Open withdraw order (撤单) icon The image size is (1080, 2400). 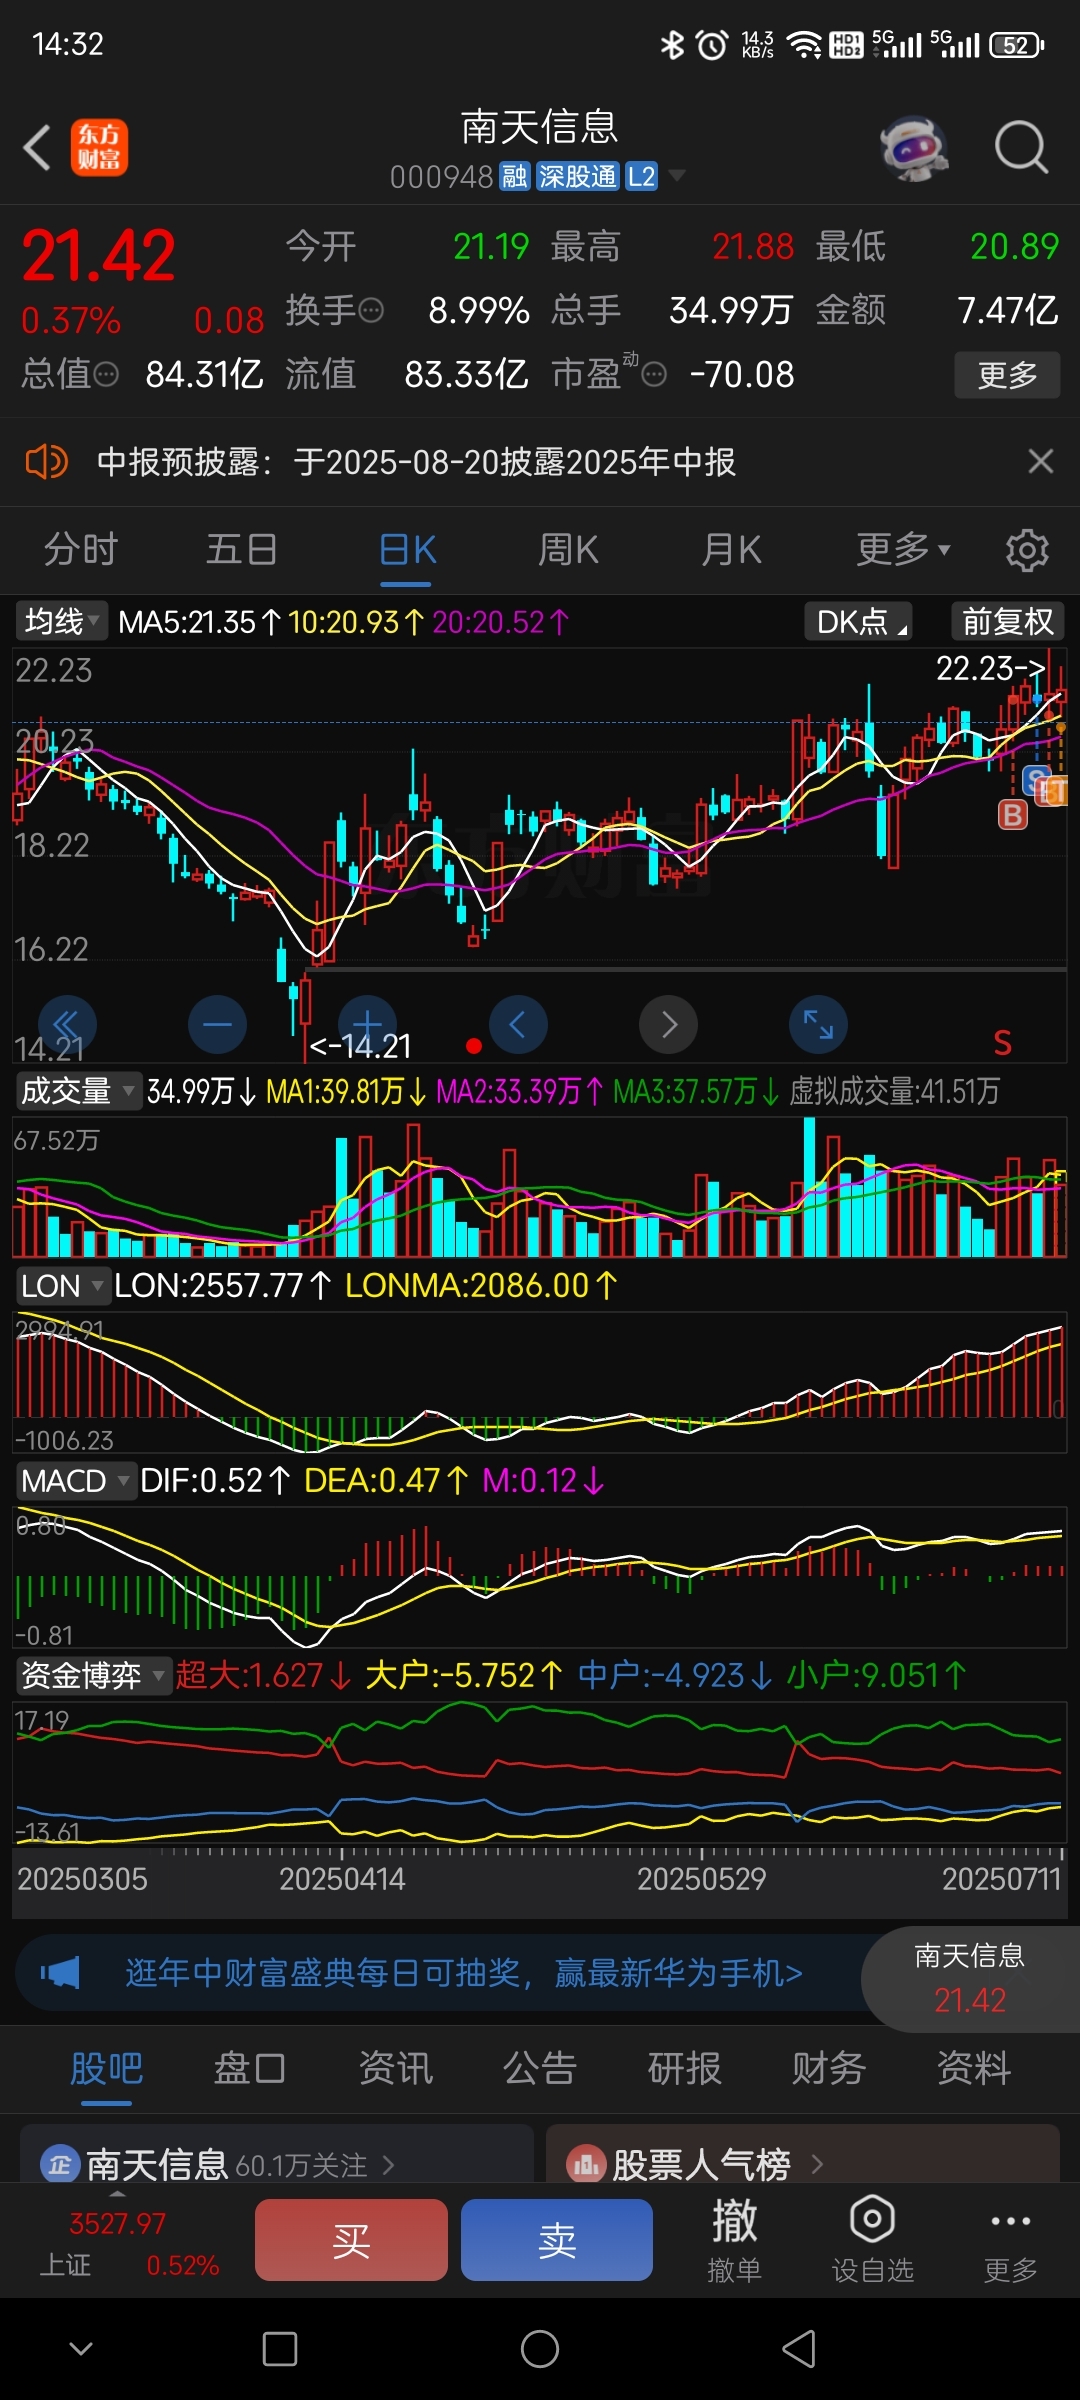tap(735, 2240)
